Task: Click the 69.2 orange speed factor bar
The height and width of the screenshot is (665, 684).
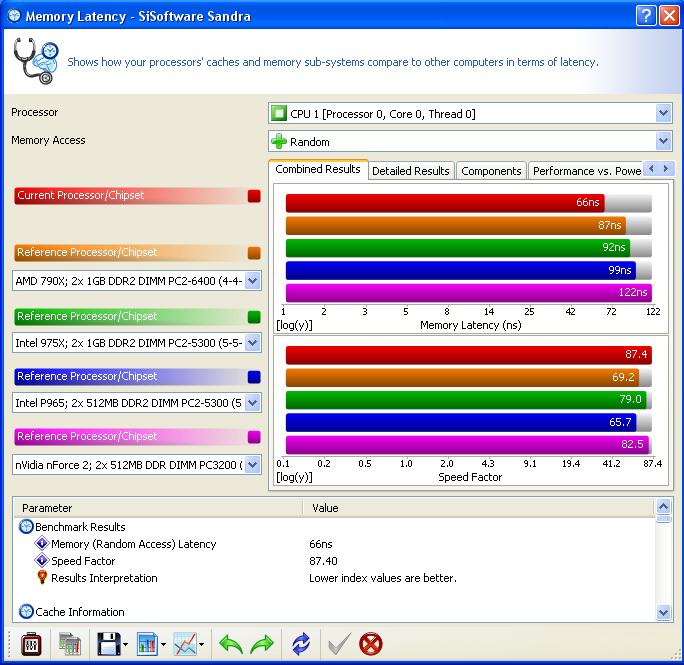Action: tap(462, 377)
